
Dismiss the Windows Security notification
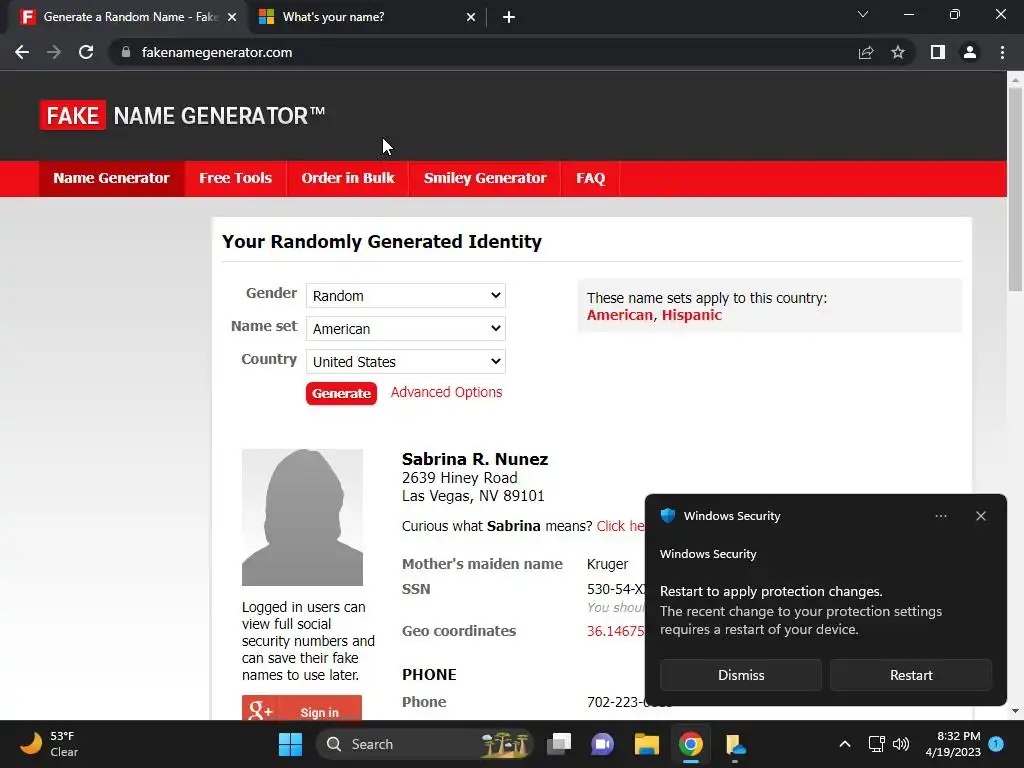point(741,675)
